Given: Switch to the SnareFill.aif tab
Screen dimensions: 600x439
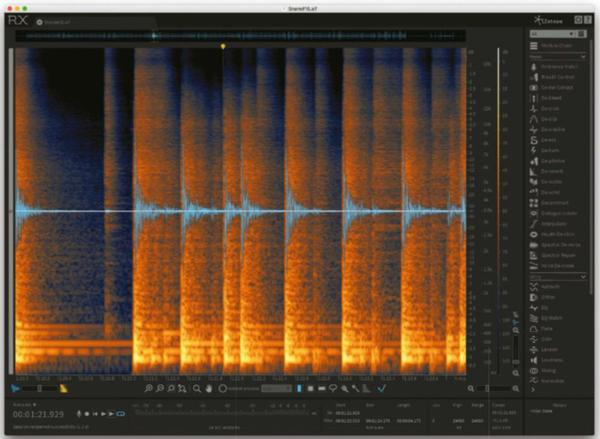Looking at the screenshot, I should (55, 20).
